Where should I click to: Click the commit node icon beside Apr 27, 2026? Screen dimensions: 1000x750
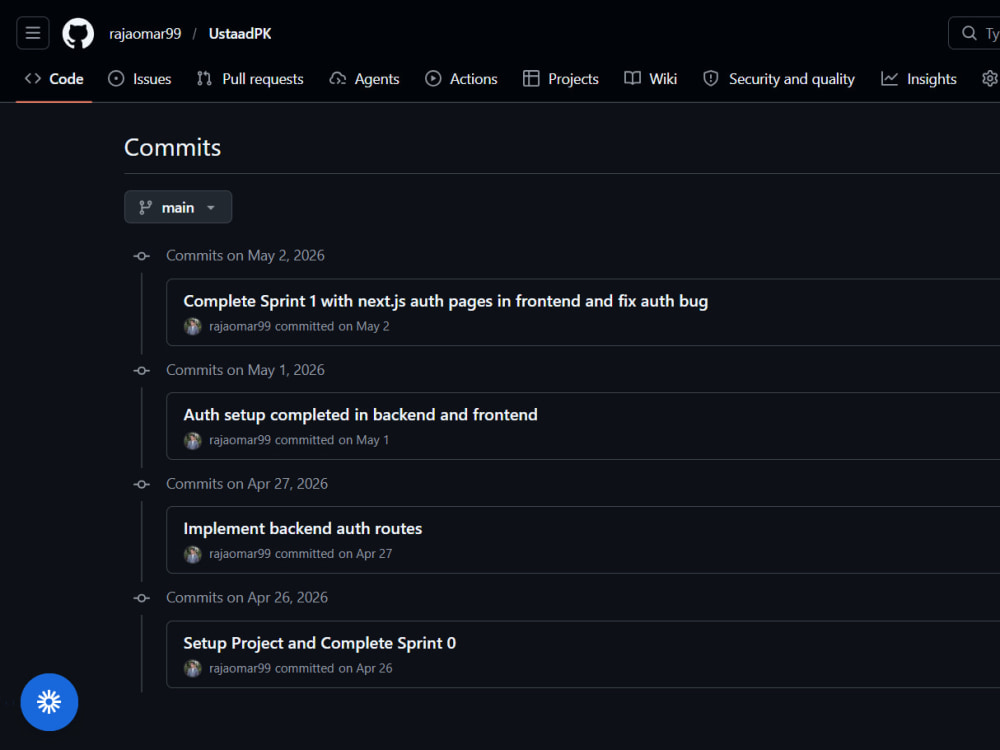tap(142, 485)
